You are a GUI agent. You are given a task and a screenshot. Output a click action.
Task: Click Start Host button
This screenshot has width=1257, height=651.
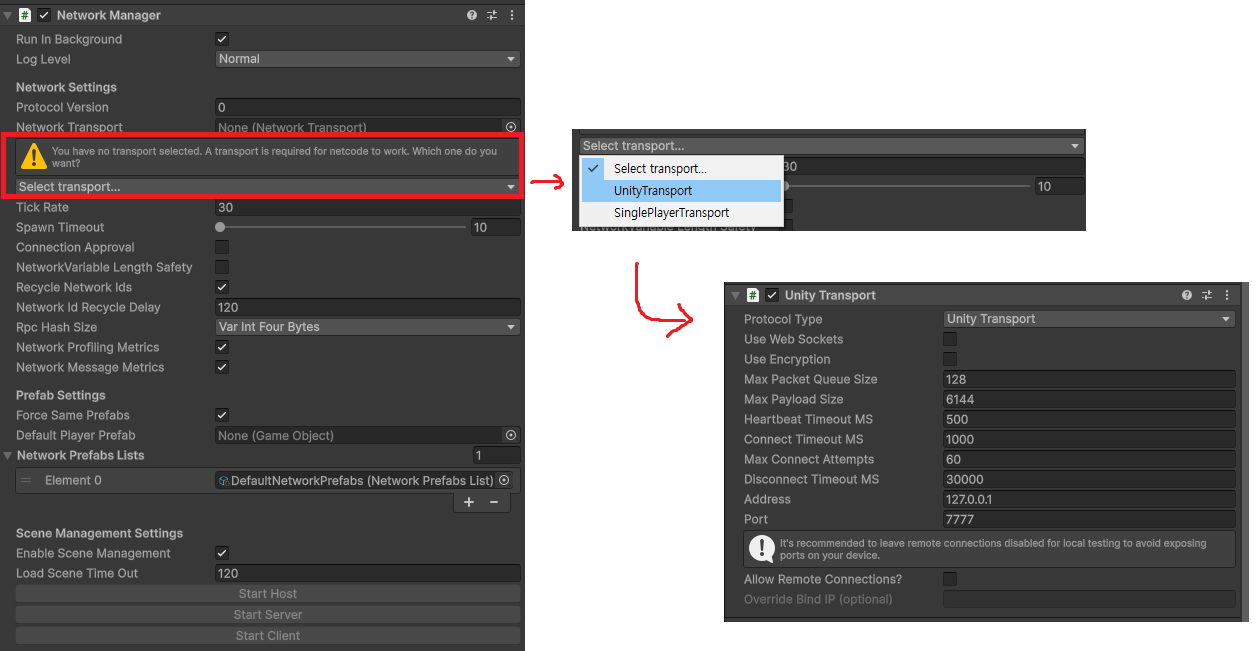[268, 594]
